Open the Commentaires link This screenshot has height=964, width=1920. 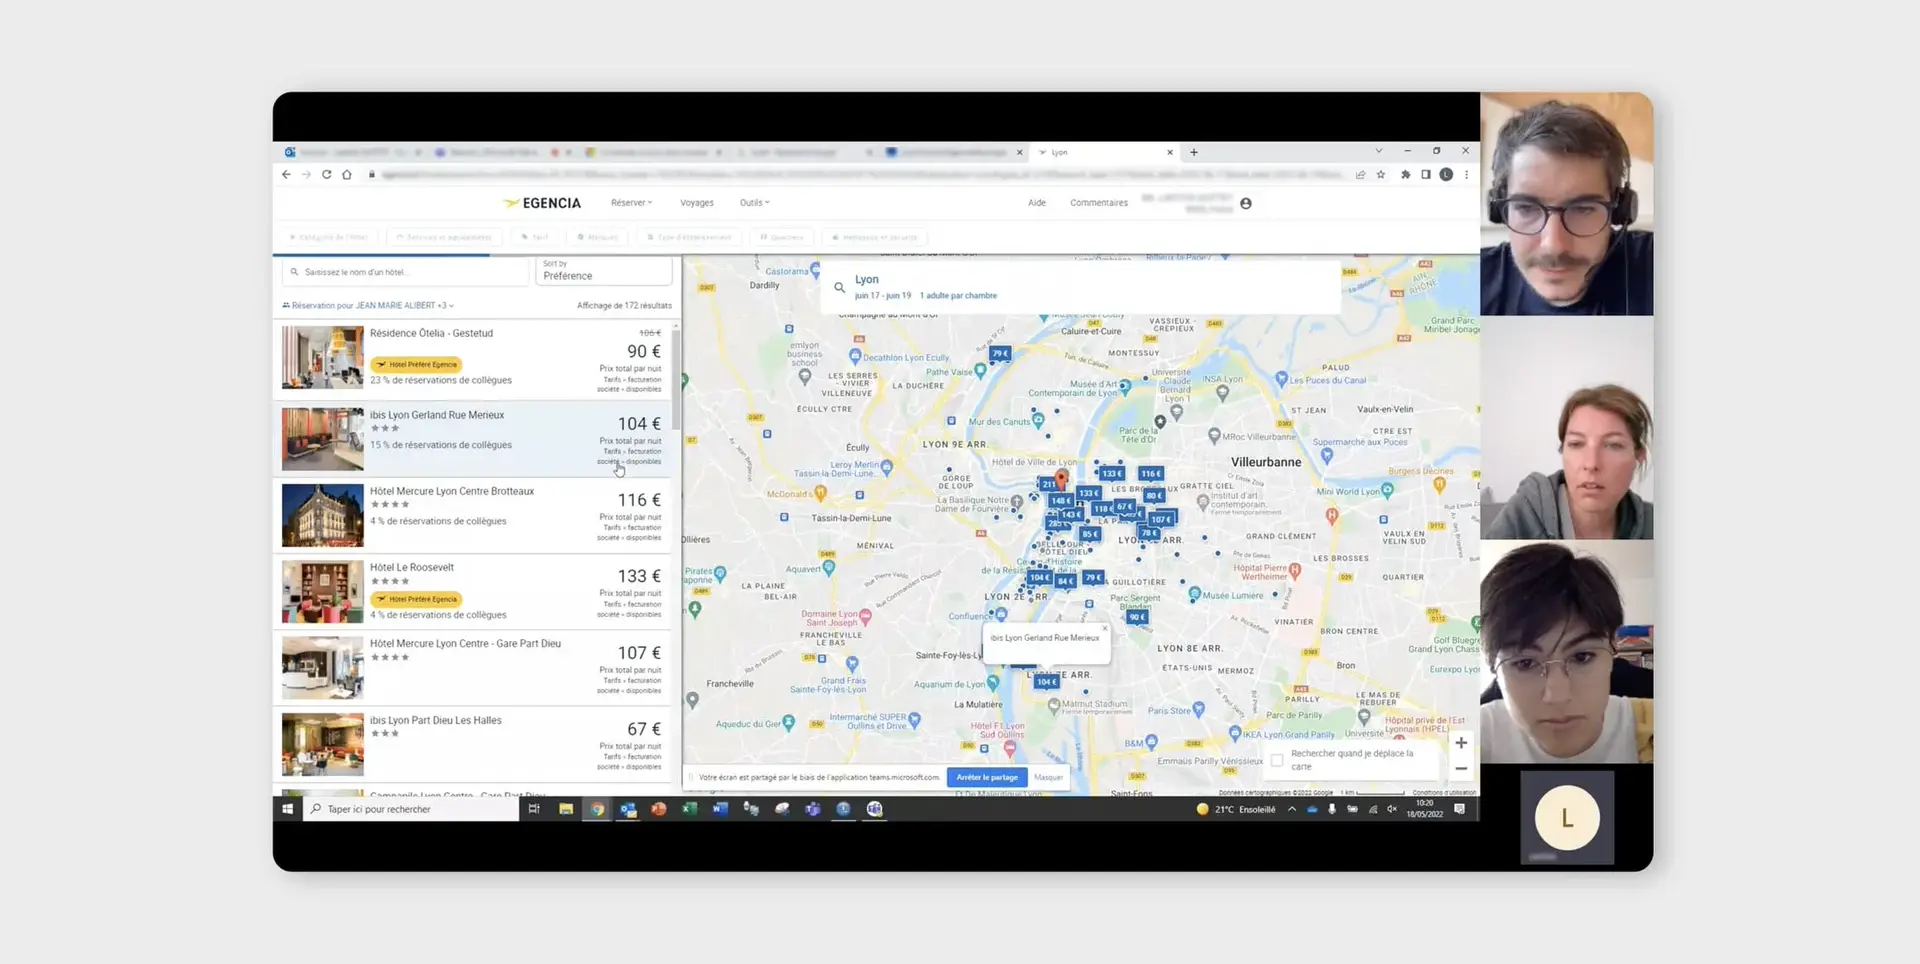1099,203
